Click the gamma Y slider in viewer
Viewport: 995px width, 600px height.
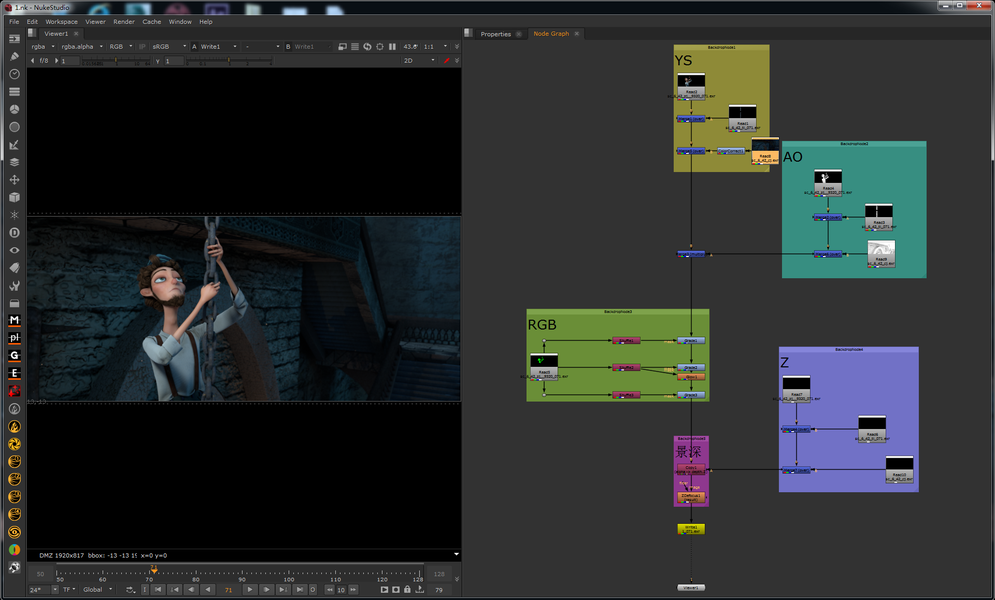[229, 61]
